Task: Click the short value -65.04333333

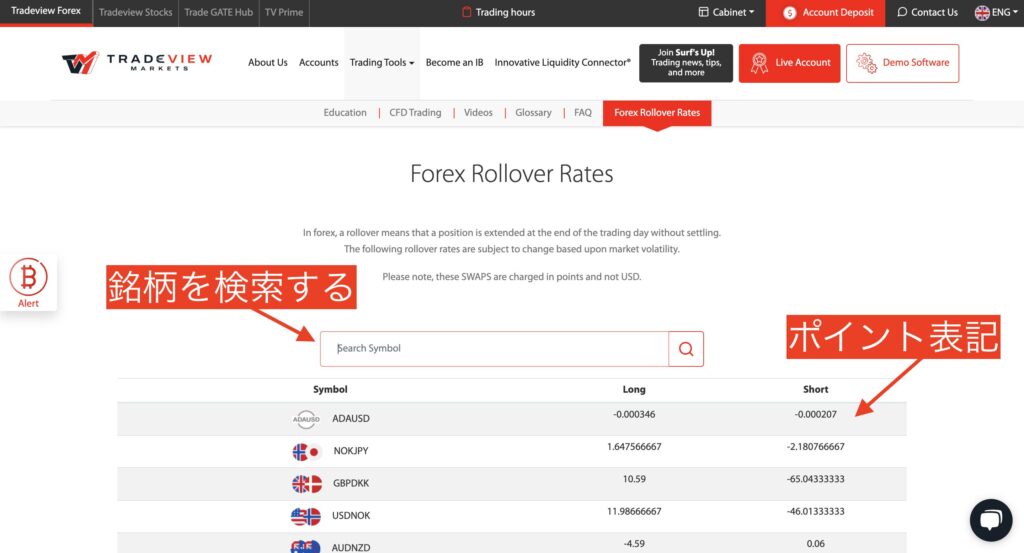Action: (x=816, y=479)
